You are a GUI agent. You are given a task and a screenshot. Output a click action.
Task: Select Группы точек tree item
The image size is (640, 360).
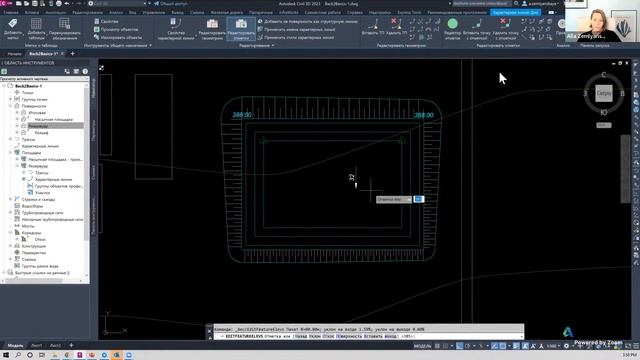tap(34, 100)
